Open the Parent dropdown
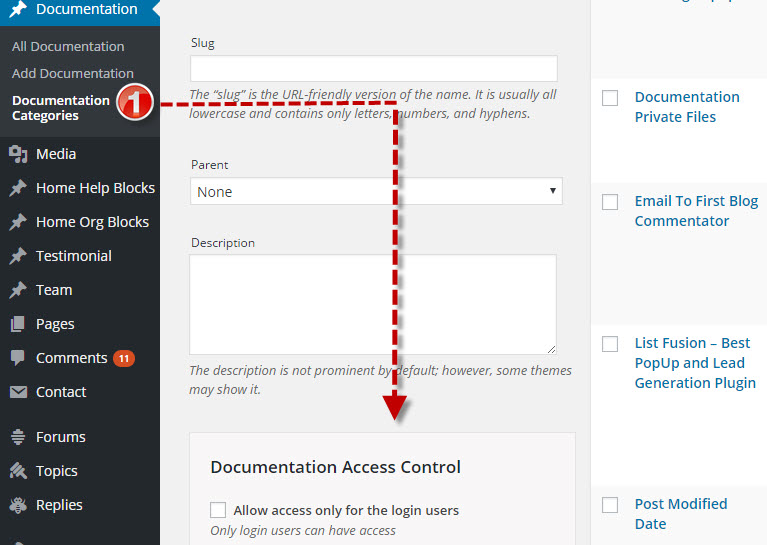 [x=375, y=192]
